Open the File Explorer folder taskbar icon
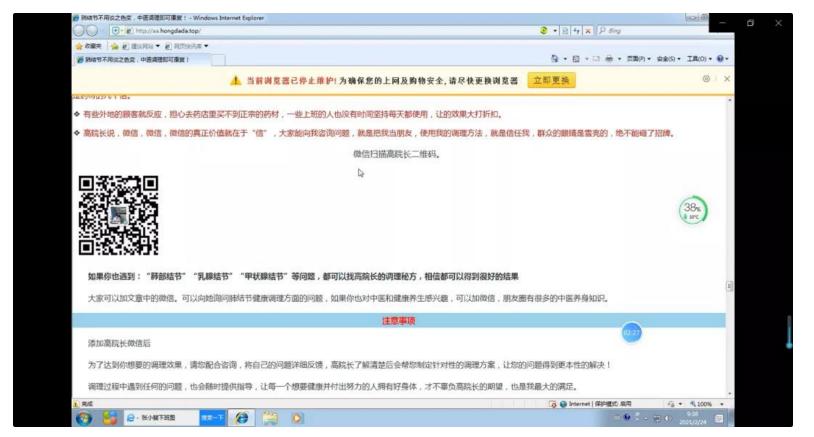Image resolution: width=814 pixels, height=437 pixels. point(270,418)
